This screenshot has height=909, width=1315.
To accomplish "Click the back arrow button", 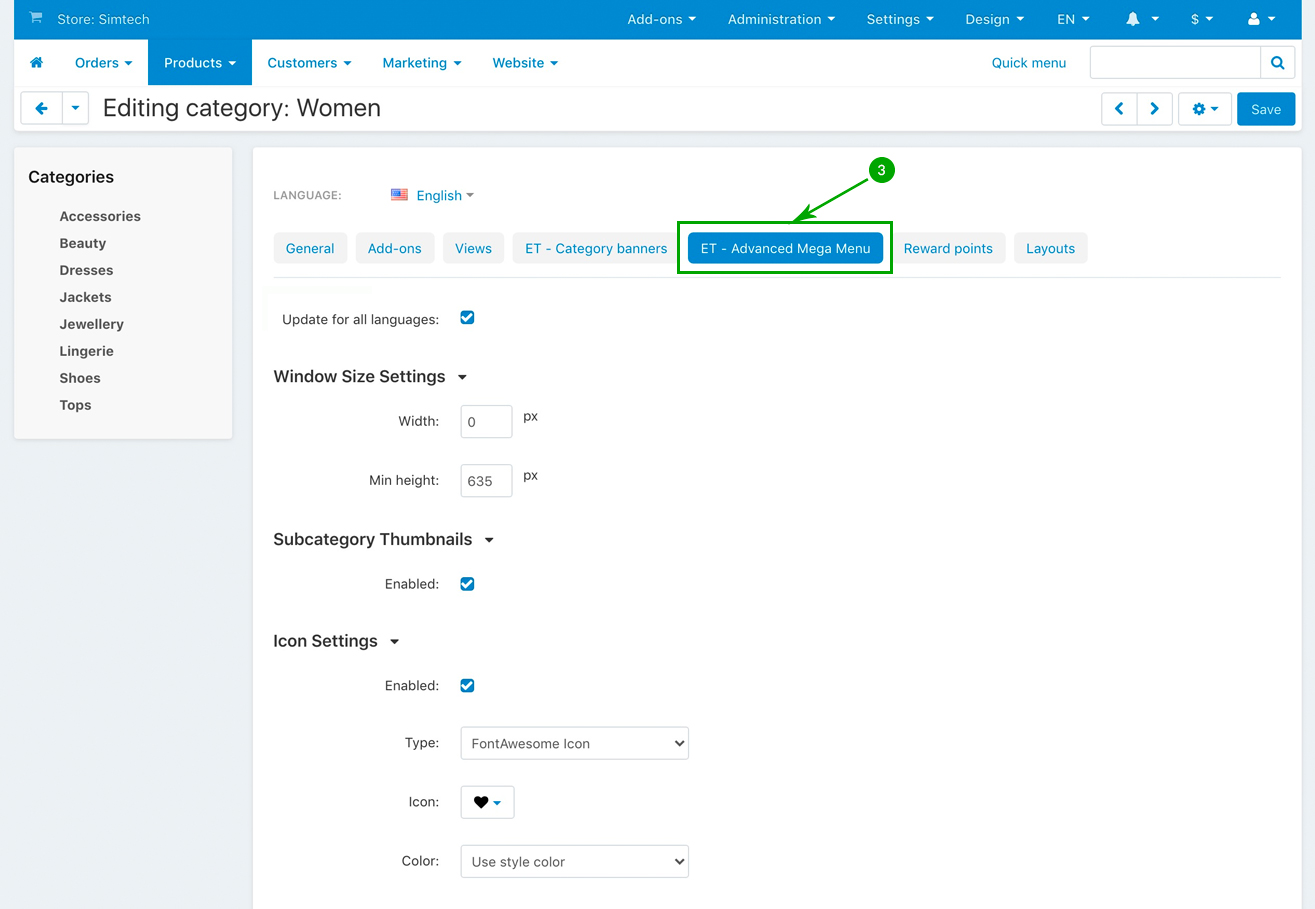I will pos(42,109).
